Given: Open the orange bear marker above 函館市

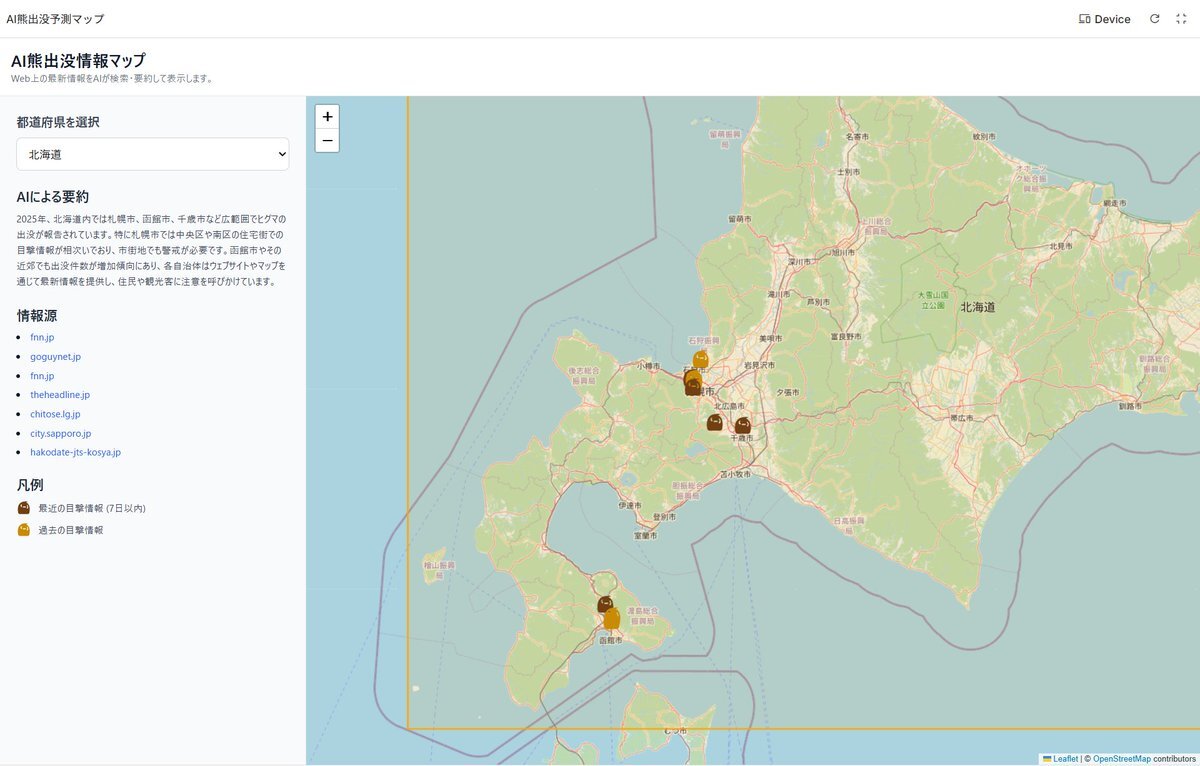Looking at the screenshot, I should tap(612, 619).
